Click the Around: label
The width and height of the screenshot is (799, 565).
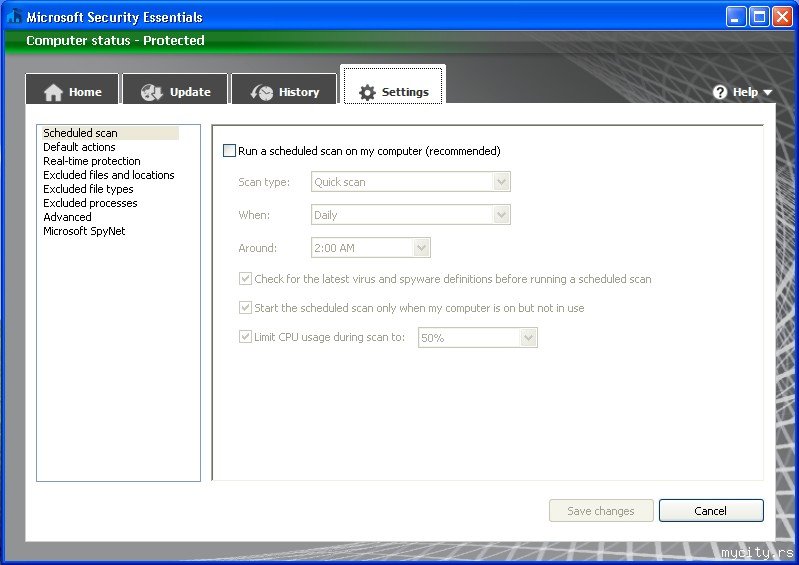(257, 248)
